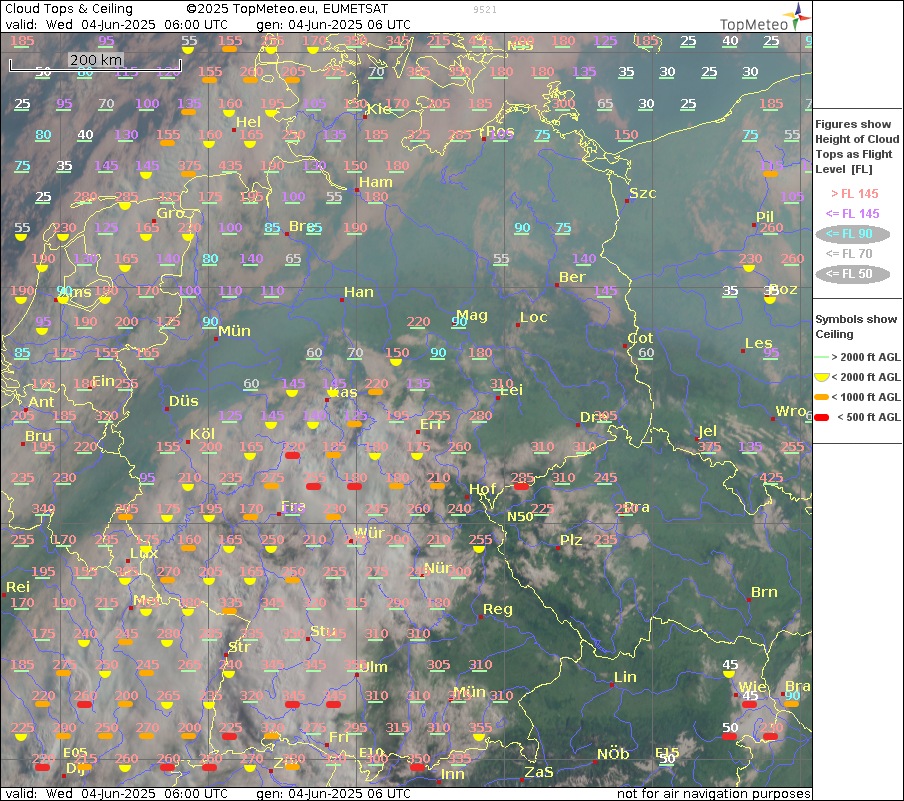The width and height of the screenshot is (904, 801).
Task: Click the '©2025 TopMeteo.eu, EUMETSAT' copyright text
Action: click(287, 9)
